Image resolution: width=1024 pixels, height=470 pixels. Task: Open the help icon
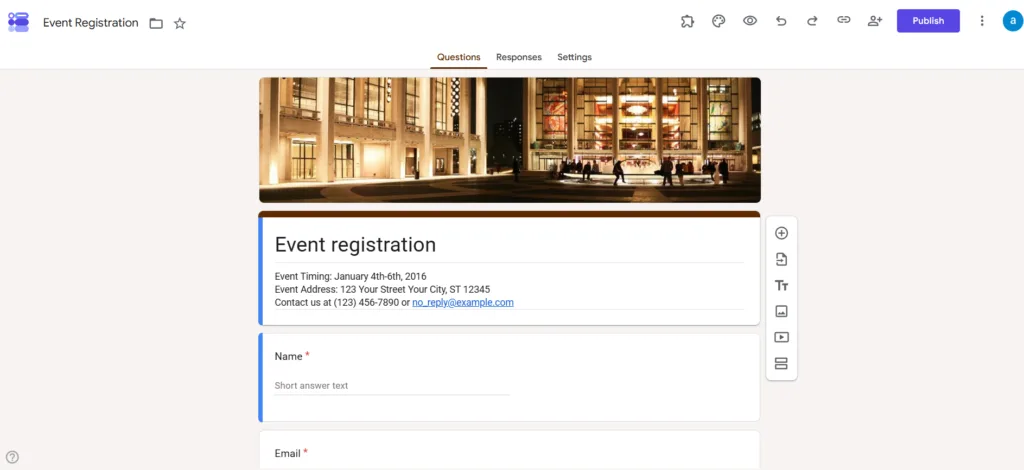(x=12, y=457)
